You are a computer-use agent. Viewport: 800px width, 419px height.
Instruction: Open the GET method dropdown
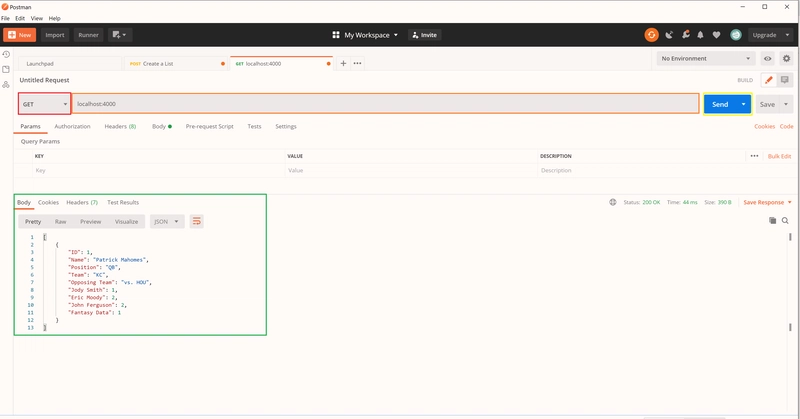click(44, 104)
